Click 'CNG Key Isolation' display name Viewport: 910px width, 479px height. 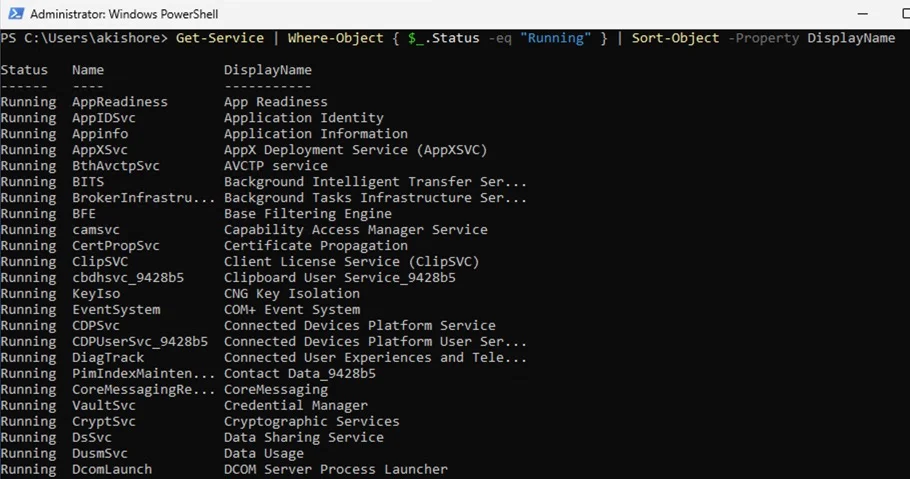[292, 294]
